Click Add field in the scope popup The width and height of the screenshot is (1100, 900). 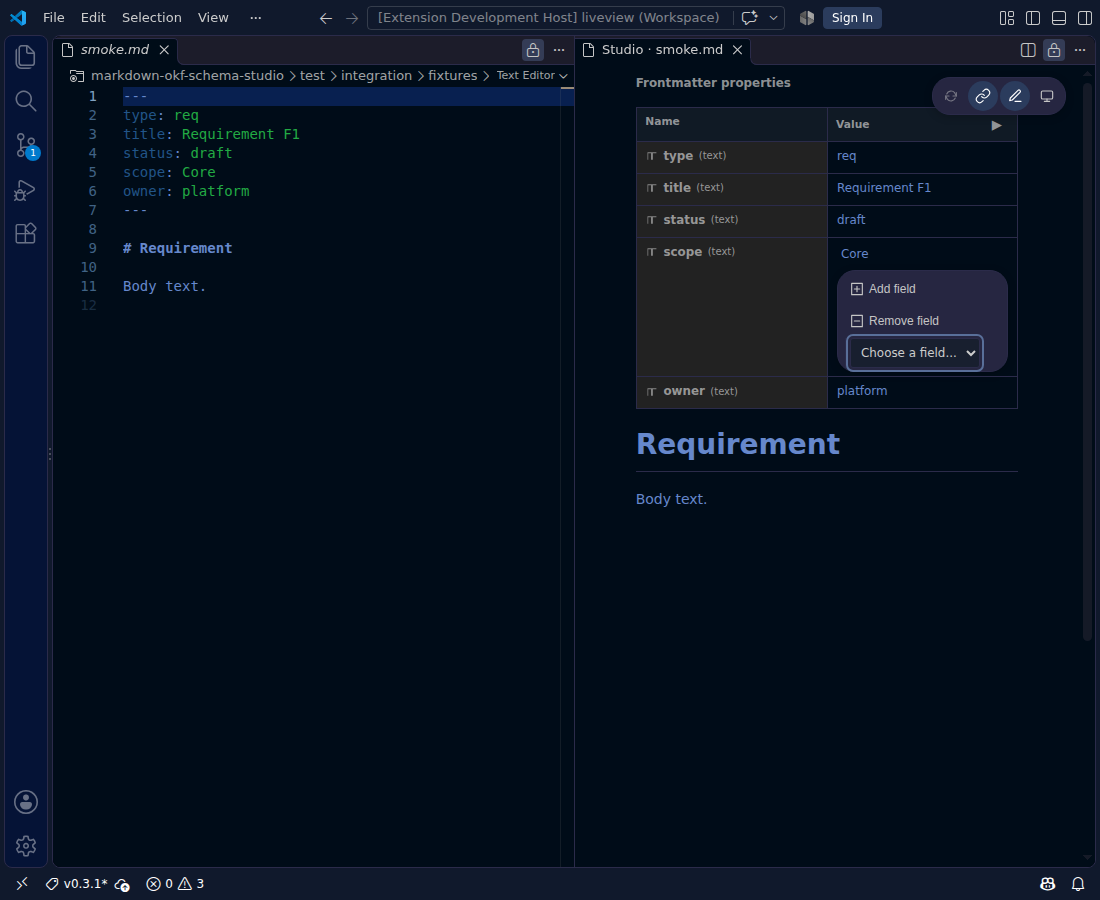(883, 289)
